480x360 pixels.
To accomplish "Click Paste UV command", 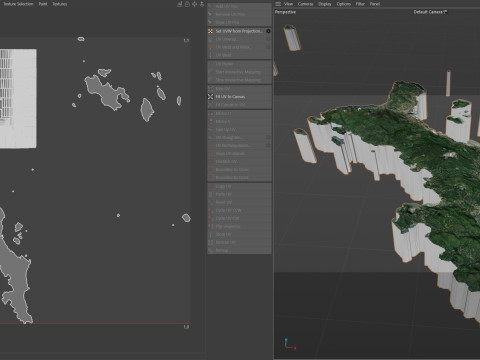I will 239,194.
